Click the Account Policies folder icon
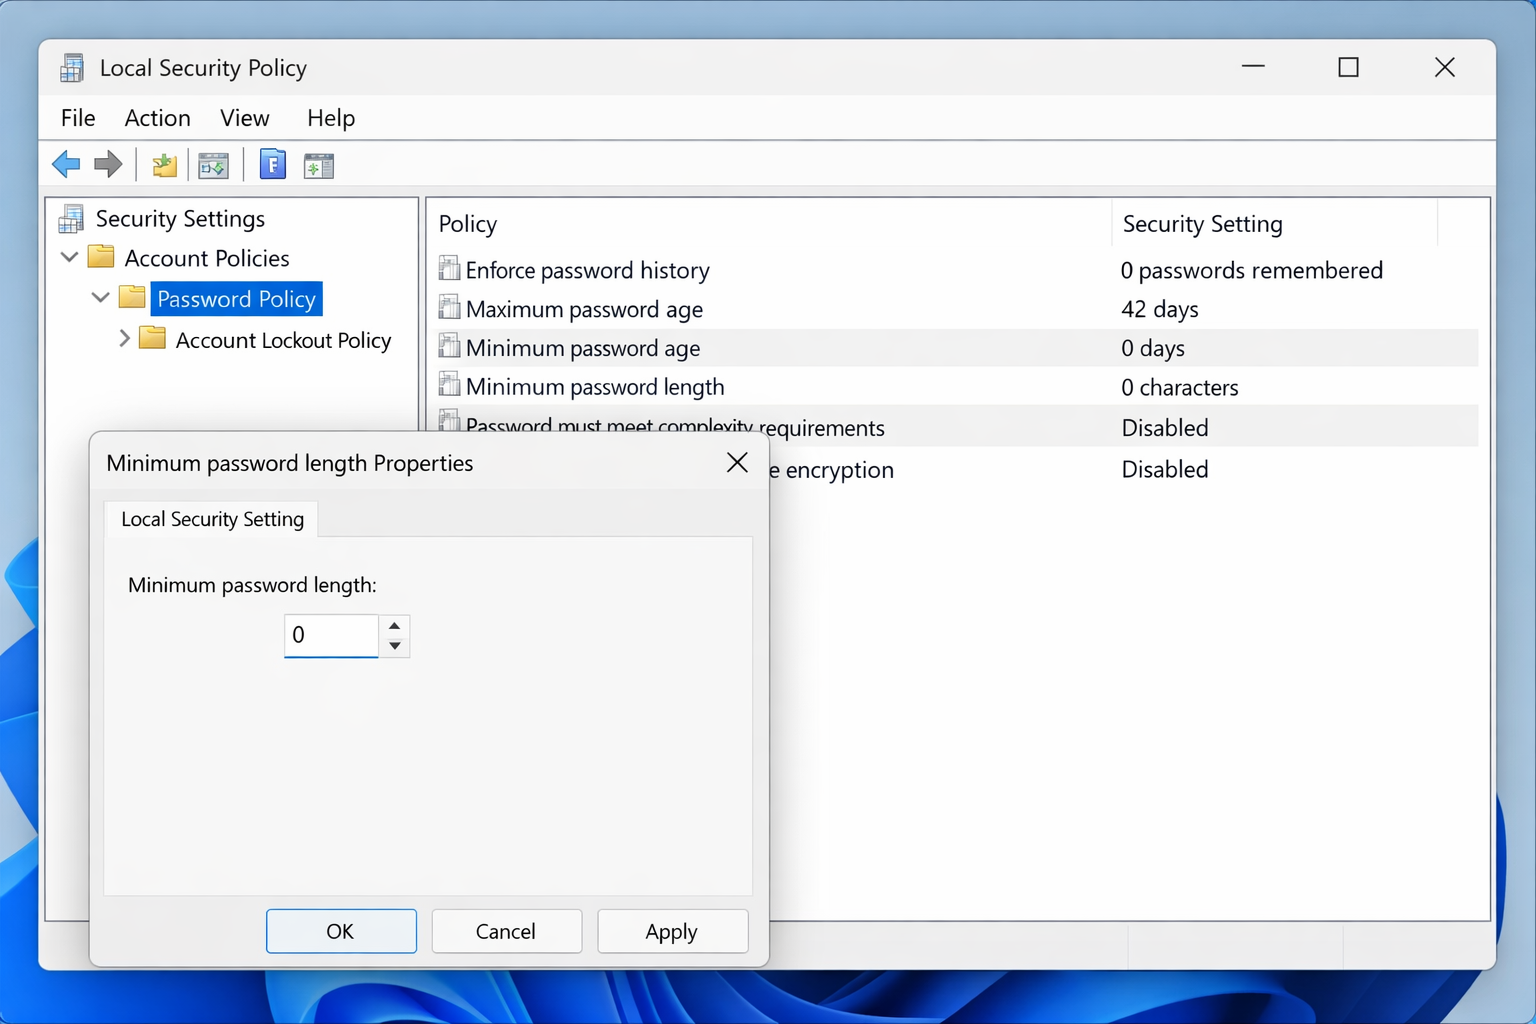Screen dimensions: 1536x1024 [101, 257]
